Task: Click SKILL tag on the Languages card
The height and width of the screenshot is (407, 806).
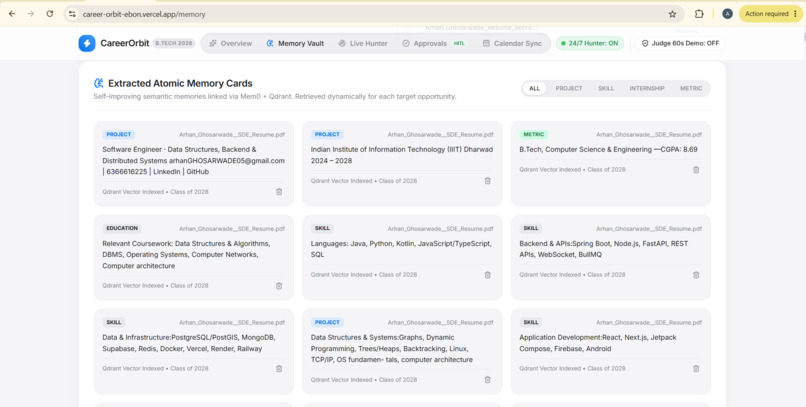Action: [x=322, y=228]
